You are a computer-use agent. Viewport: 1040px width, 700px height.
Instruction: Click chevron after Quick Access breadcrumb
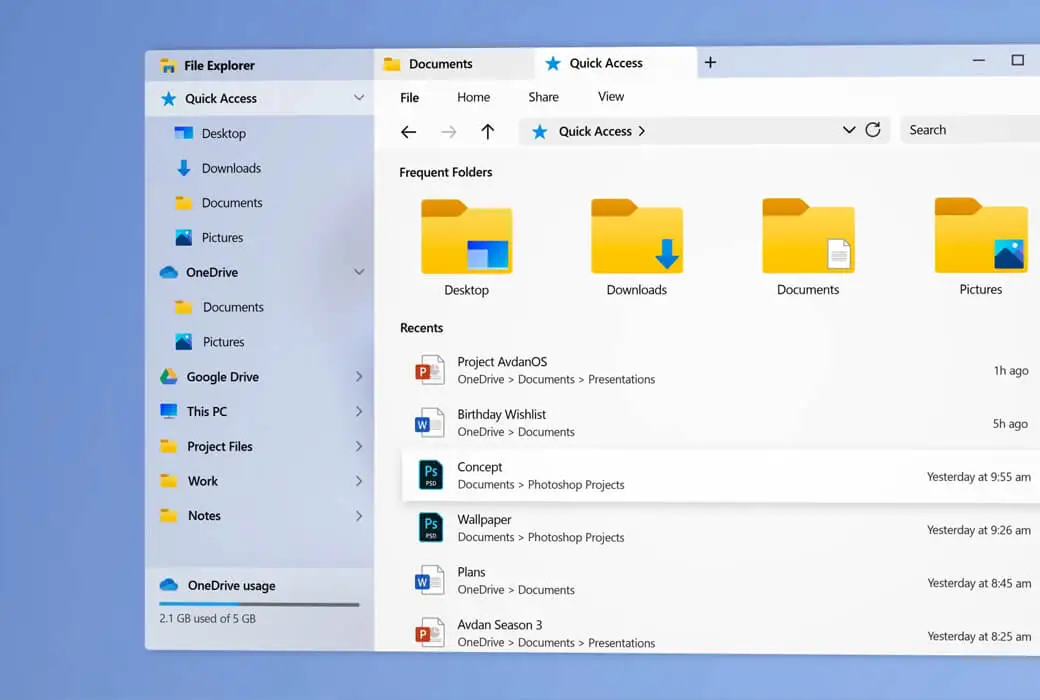(641, 131)
